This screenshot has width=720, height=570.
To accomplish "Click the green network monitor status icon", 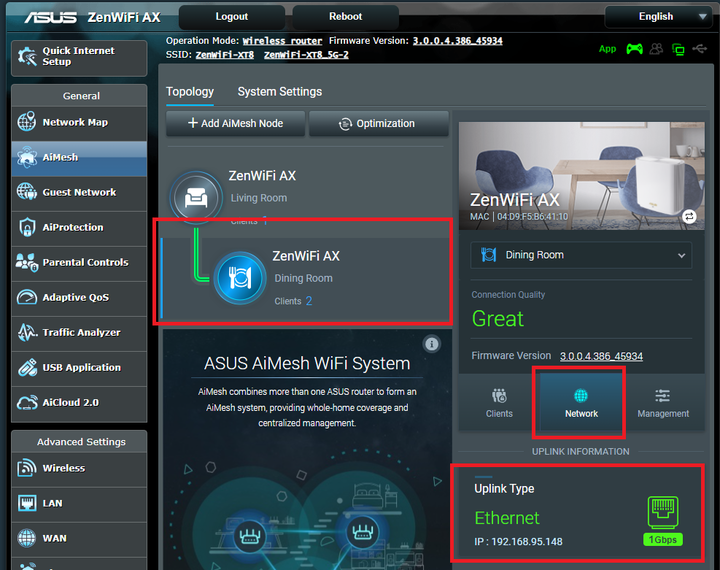I will coord(678,49).
